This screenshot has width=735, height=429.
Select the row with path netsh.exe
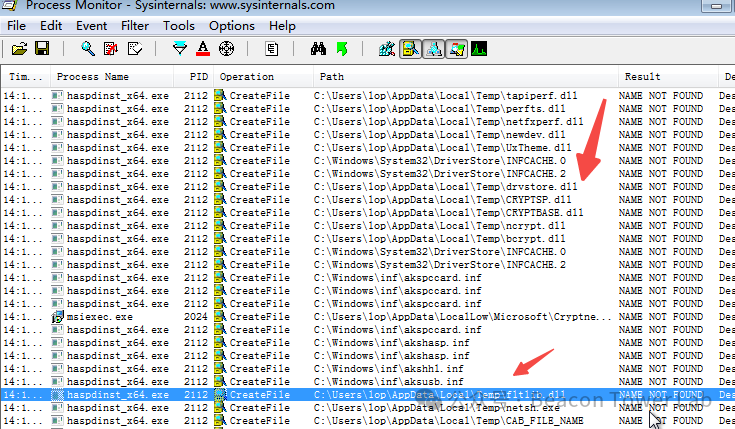tap(368, 408)
